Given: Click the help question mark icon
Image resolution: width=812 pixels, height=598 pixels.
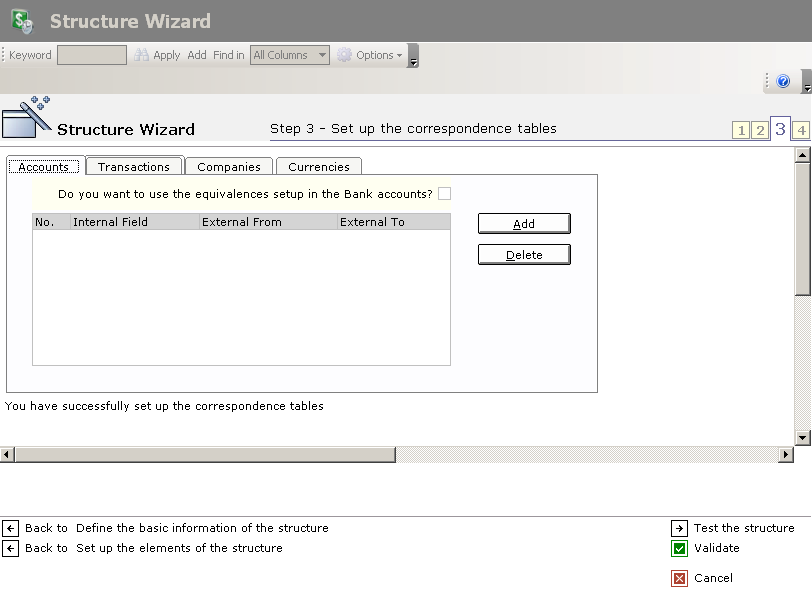Looking at the screenshot, I should coord(783,81).
